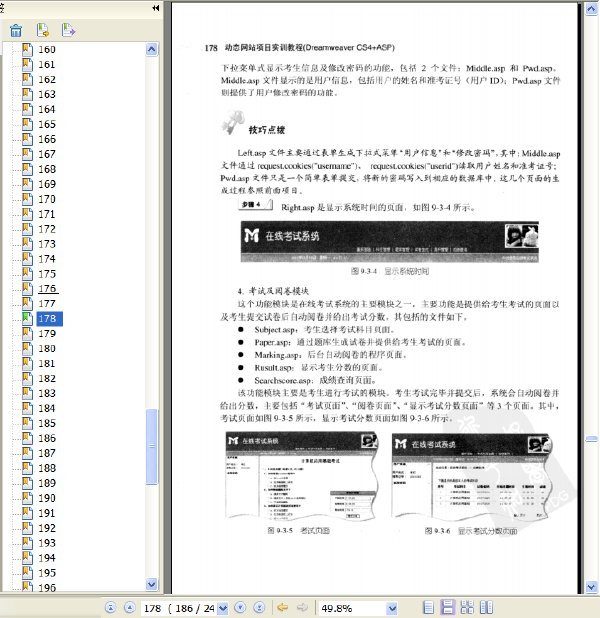Screen dimensions: 600x618
Task: Select bookmark 182
Action: [x=47, y=378]
